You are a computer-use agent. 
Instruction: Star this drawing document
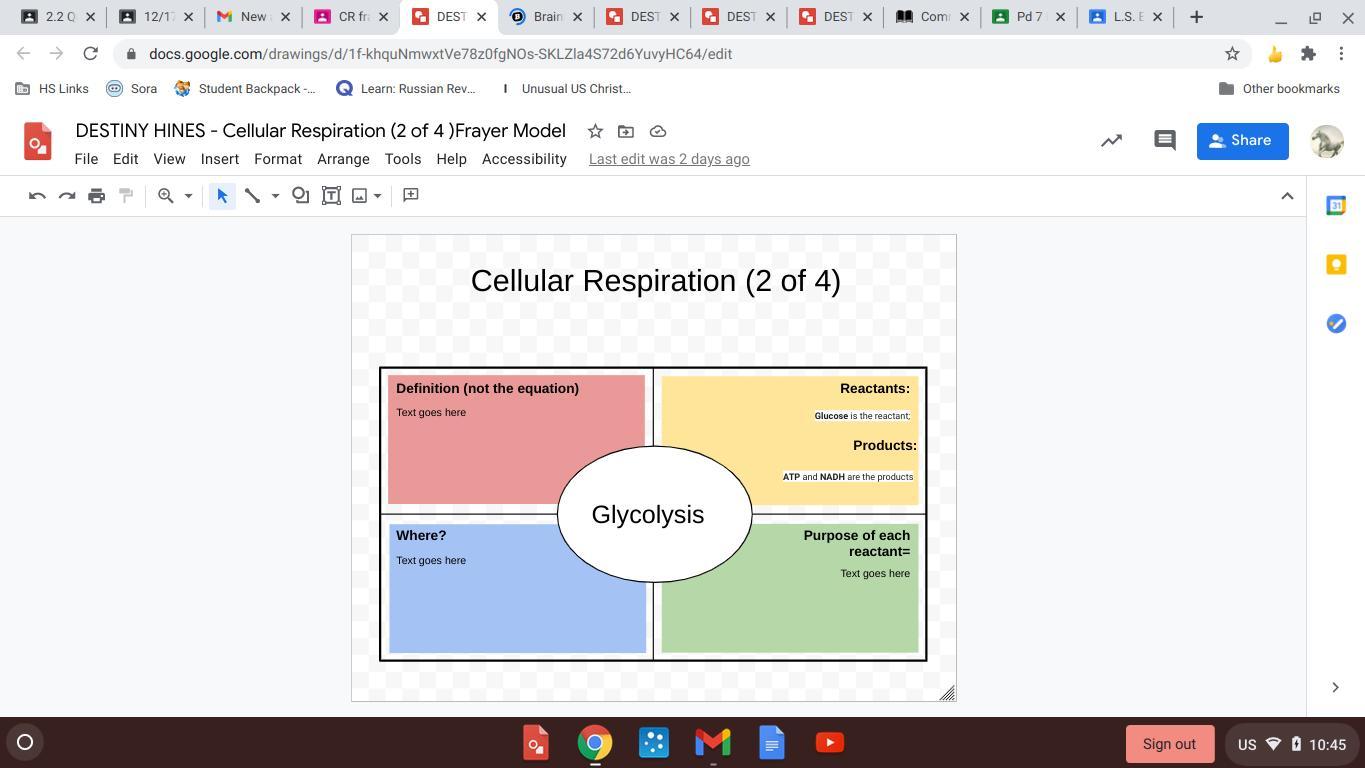coord(595,131)
